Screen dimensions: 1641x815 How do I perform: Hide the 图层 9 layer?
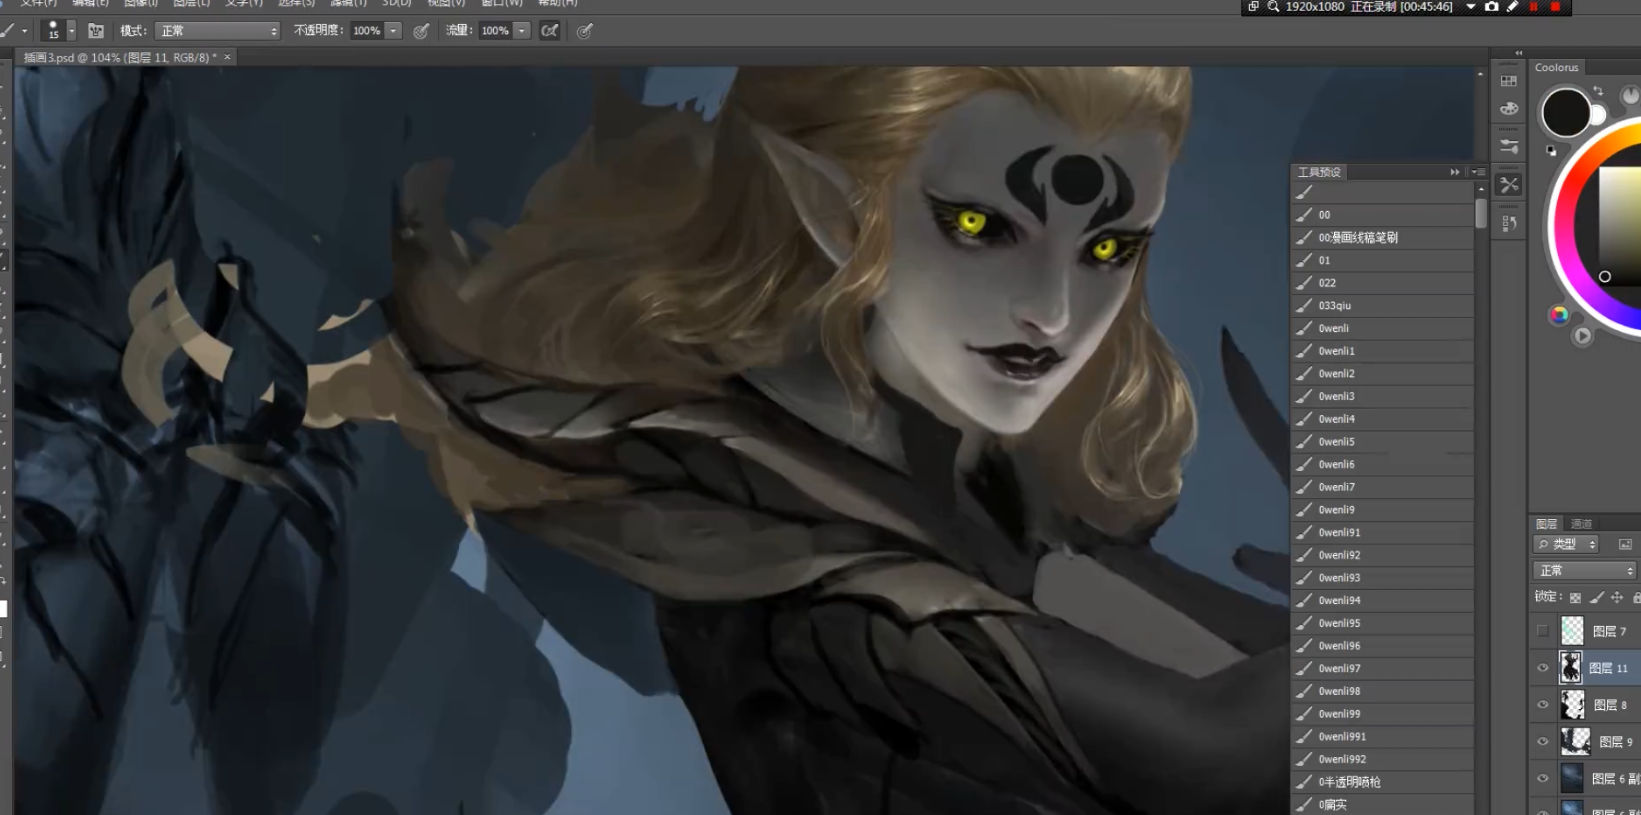[1543, 742]
